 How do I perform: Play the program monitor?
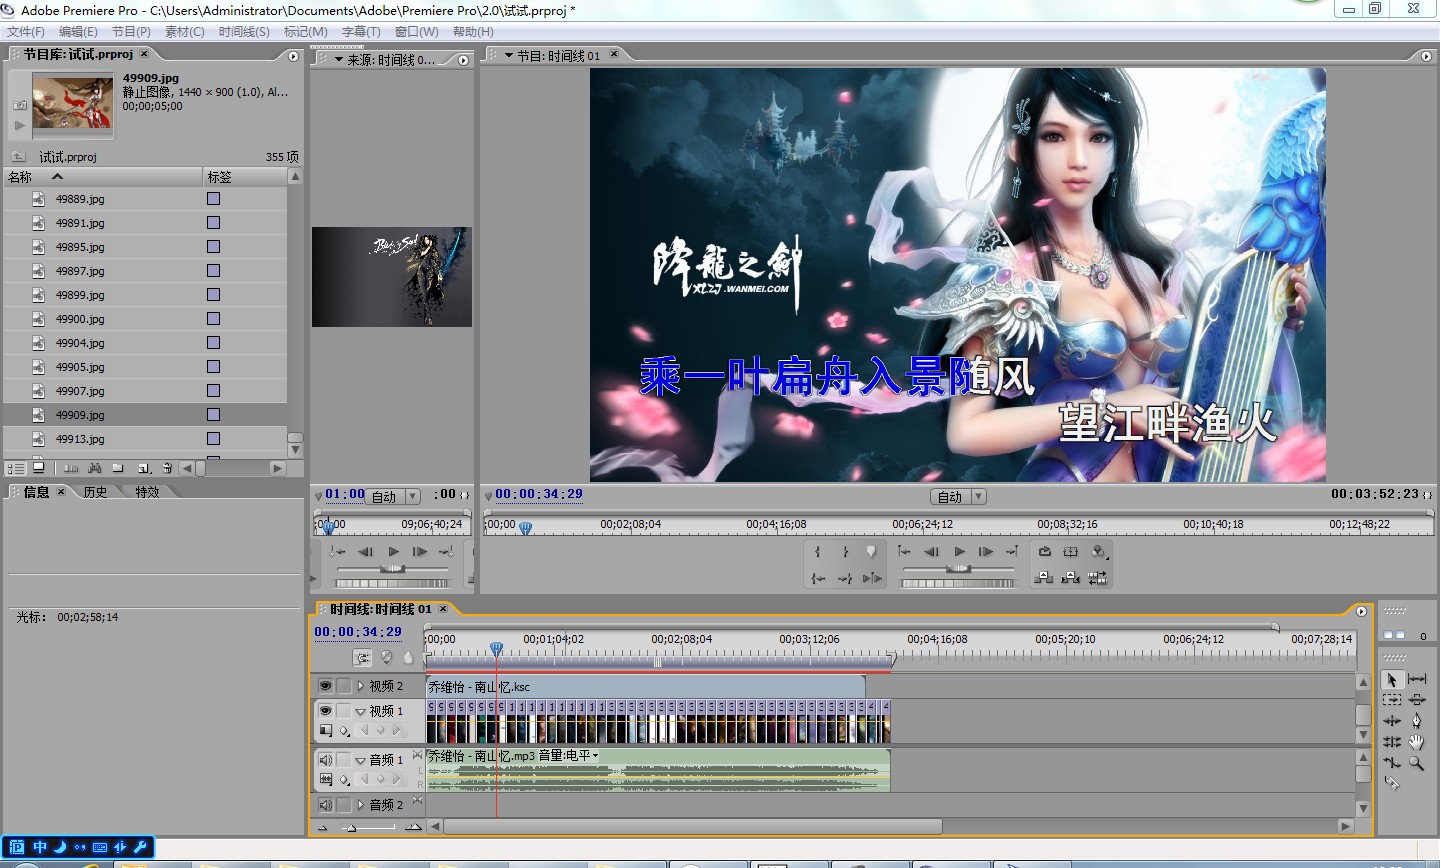959,551
